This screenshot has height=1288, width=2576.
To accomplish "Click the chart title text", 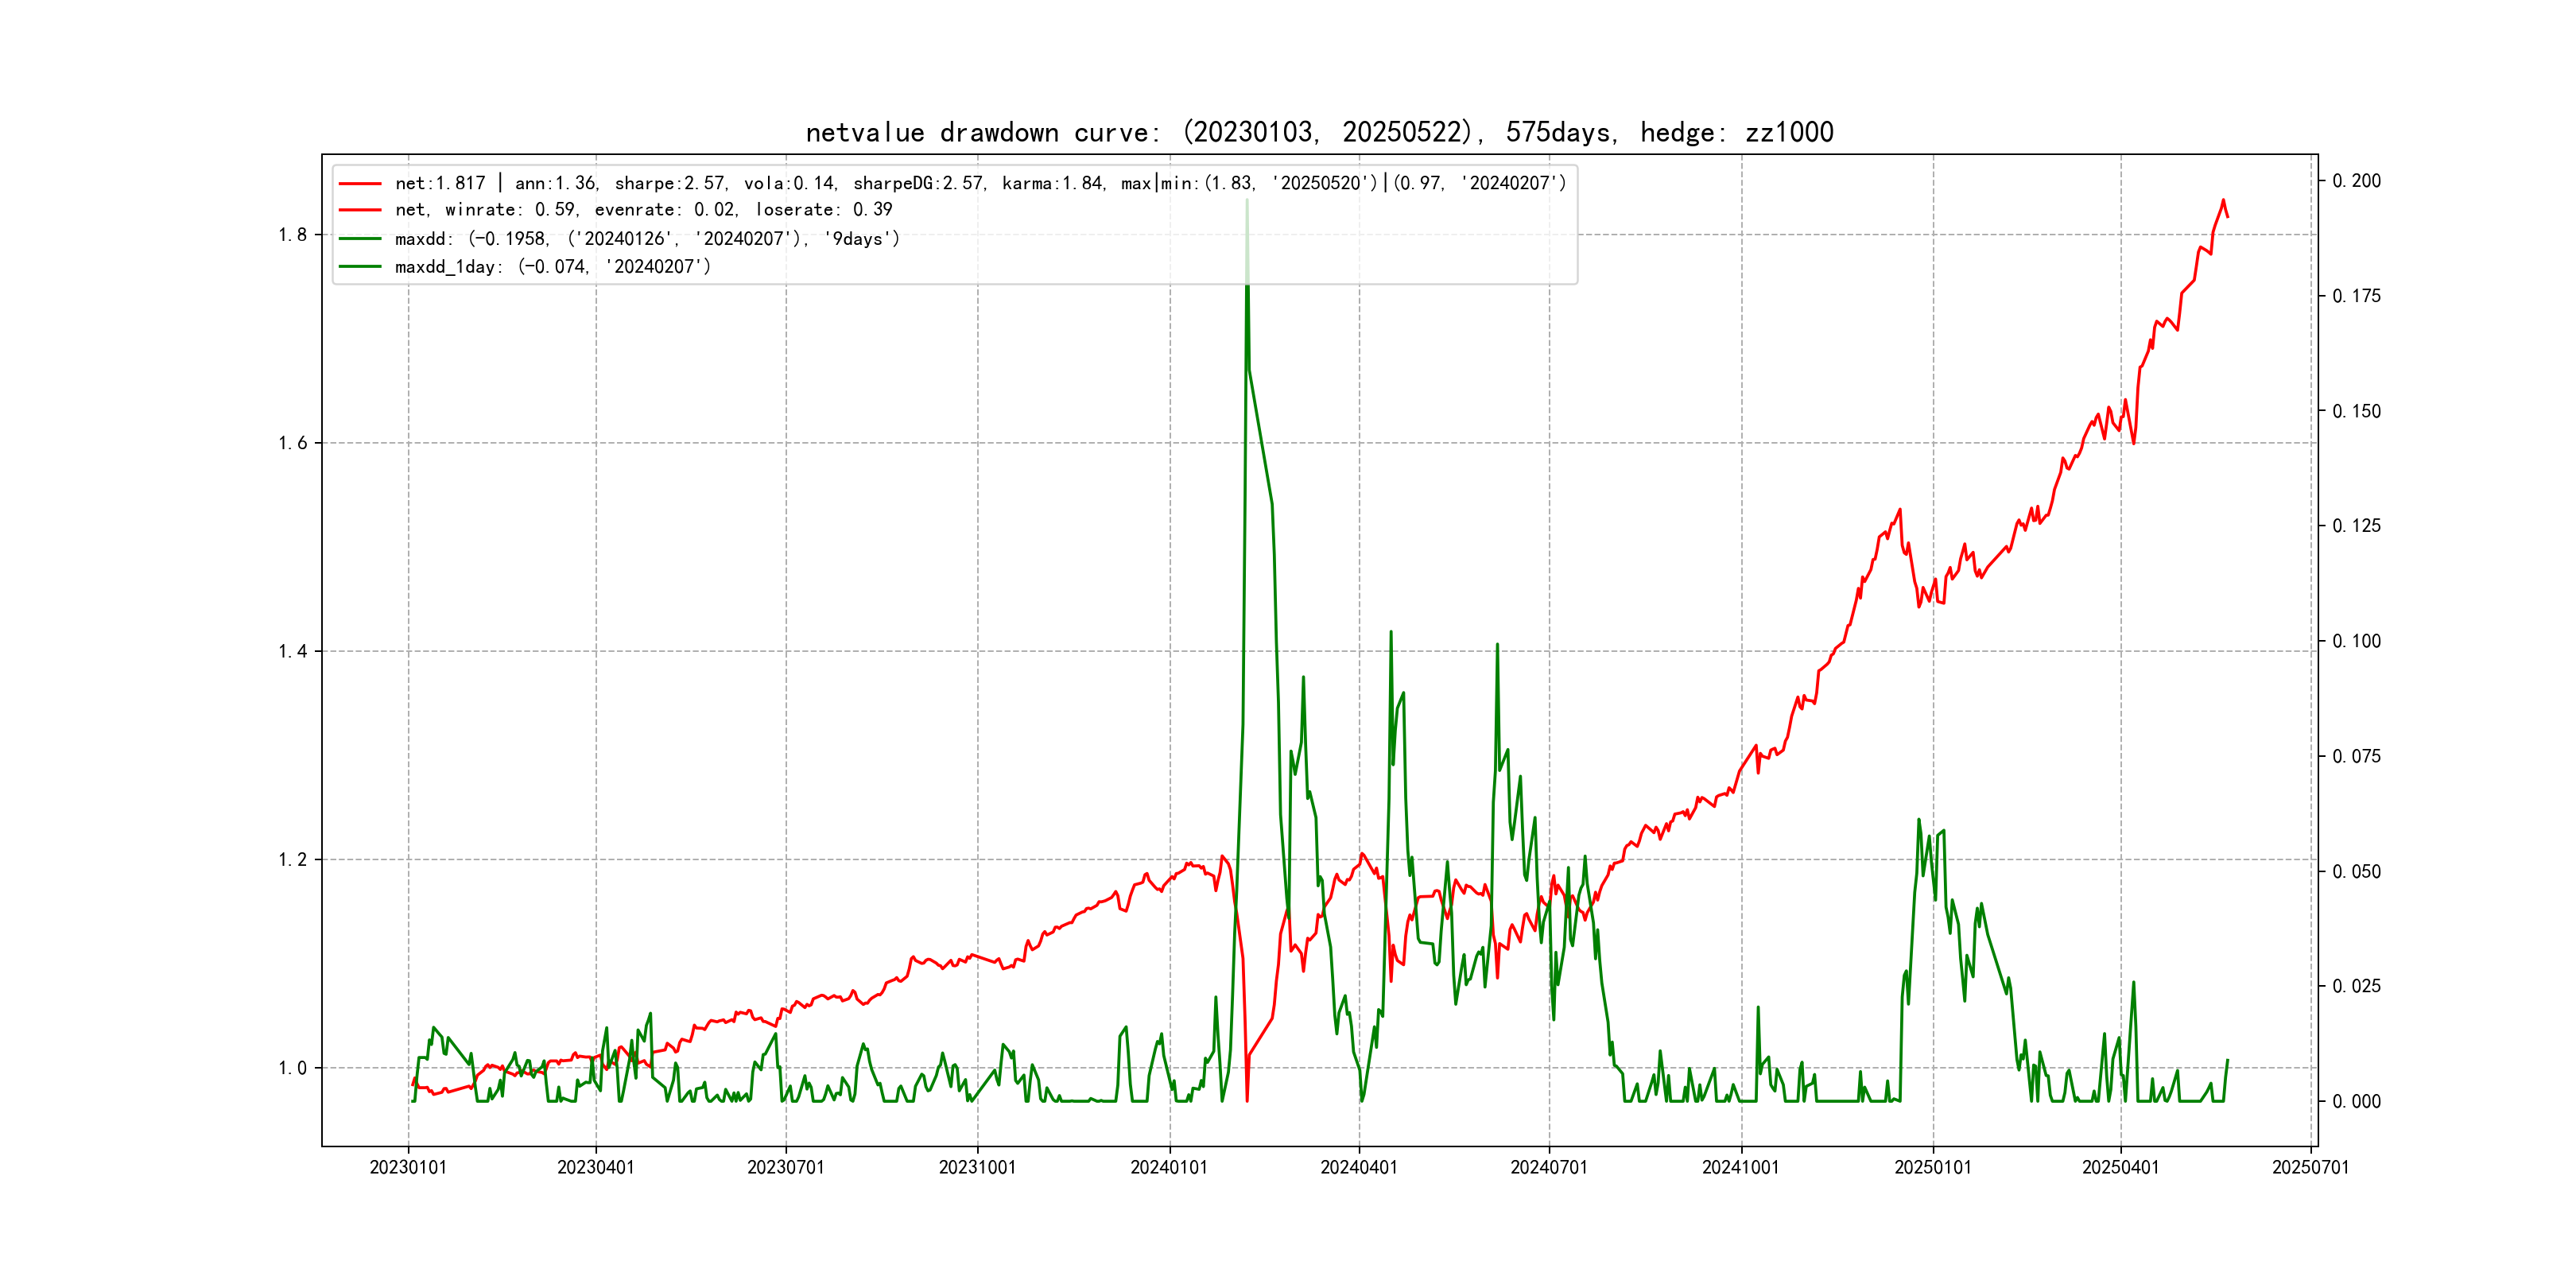I will pos(1319,132).
